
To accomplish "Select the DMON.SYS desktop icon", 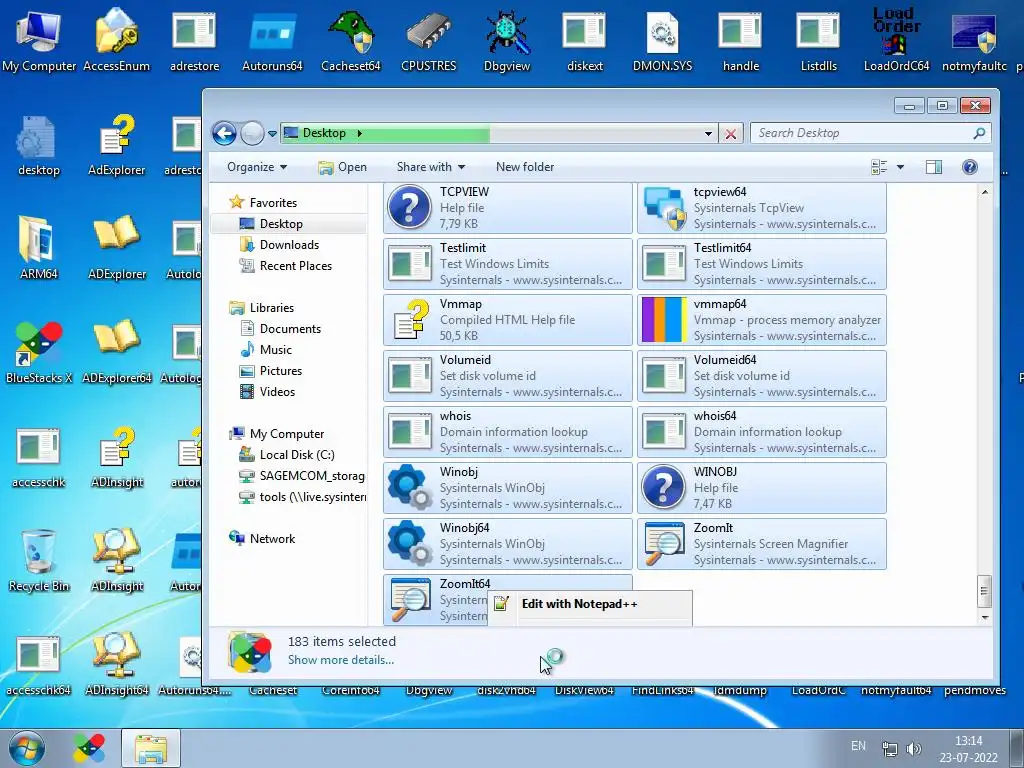I will (662, 39).
